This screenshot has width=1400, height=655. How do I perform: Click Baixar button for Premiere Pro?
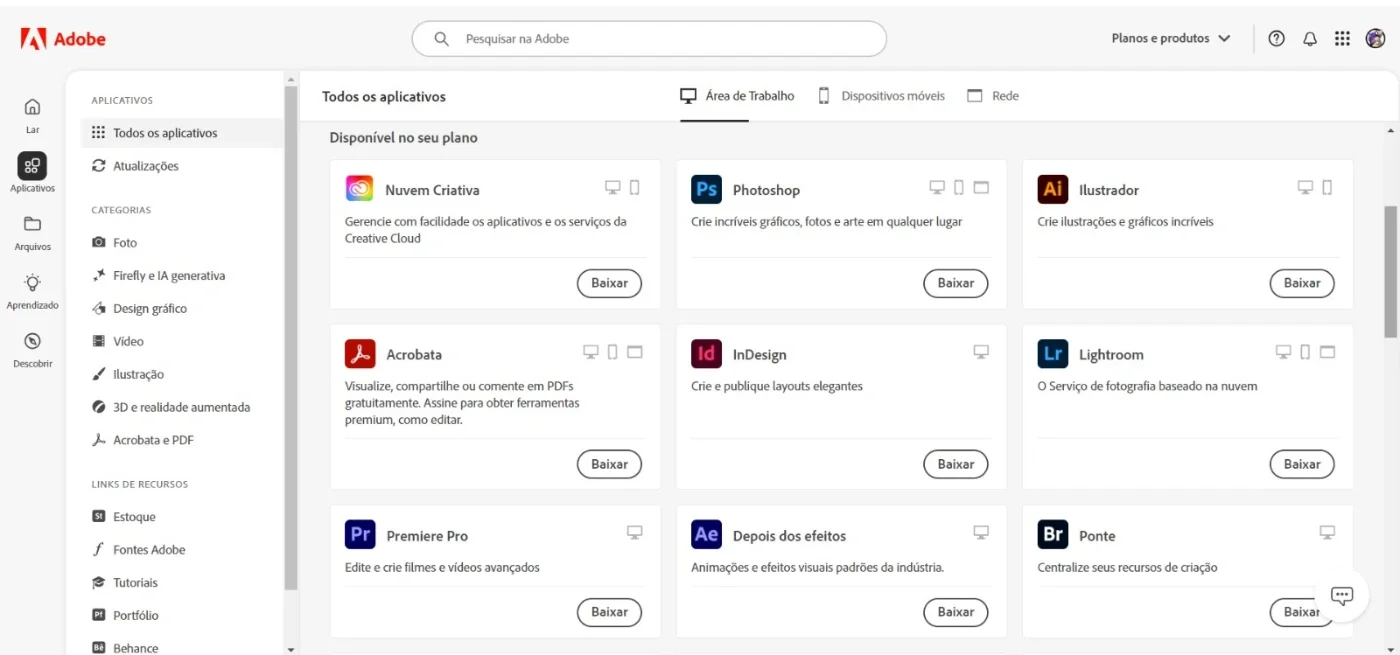[609, 612]
